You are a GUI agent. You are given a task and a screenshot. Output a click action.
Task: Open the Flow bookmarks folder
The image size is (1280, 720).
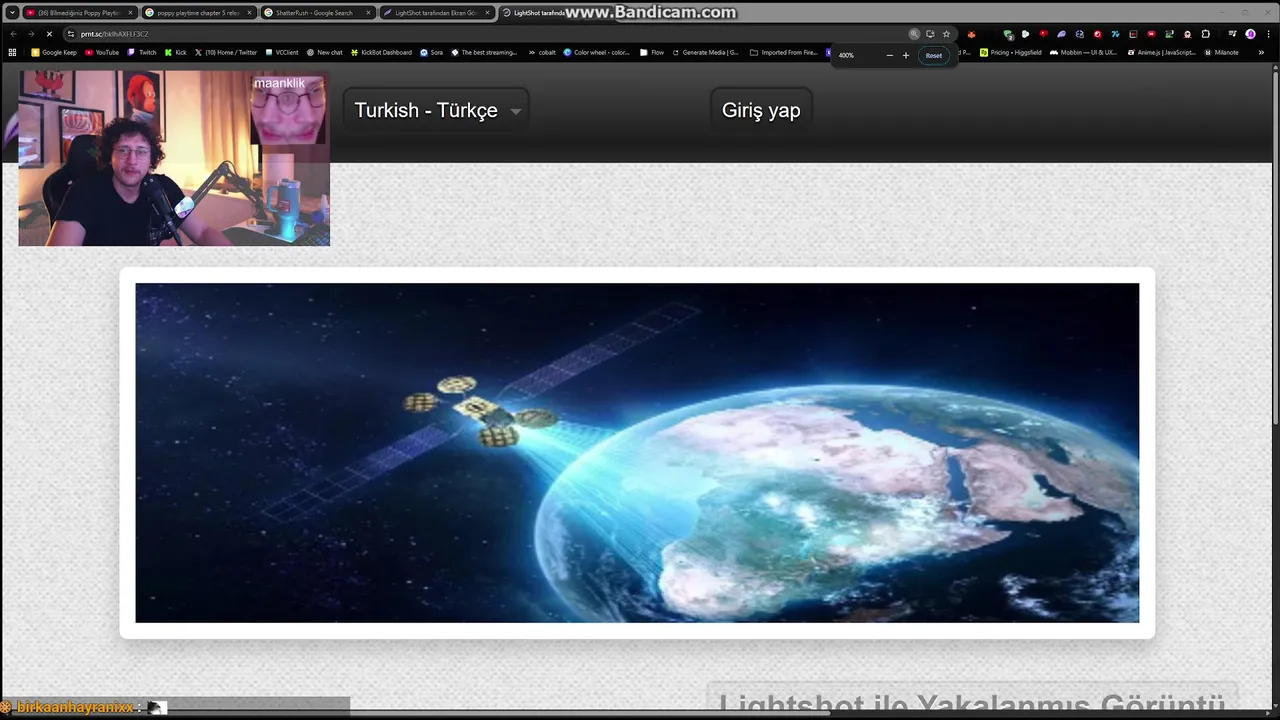652,52
